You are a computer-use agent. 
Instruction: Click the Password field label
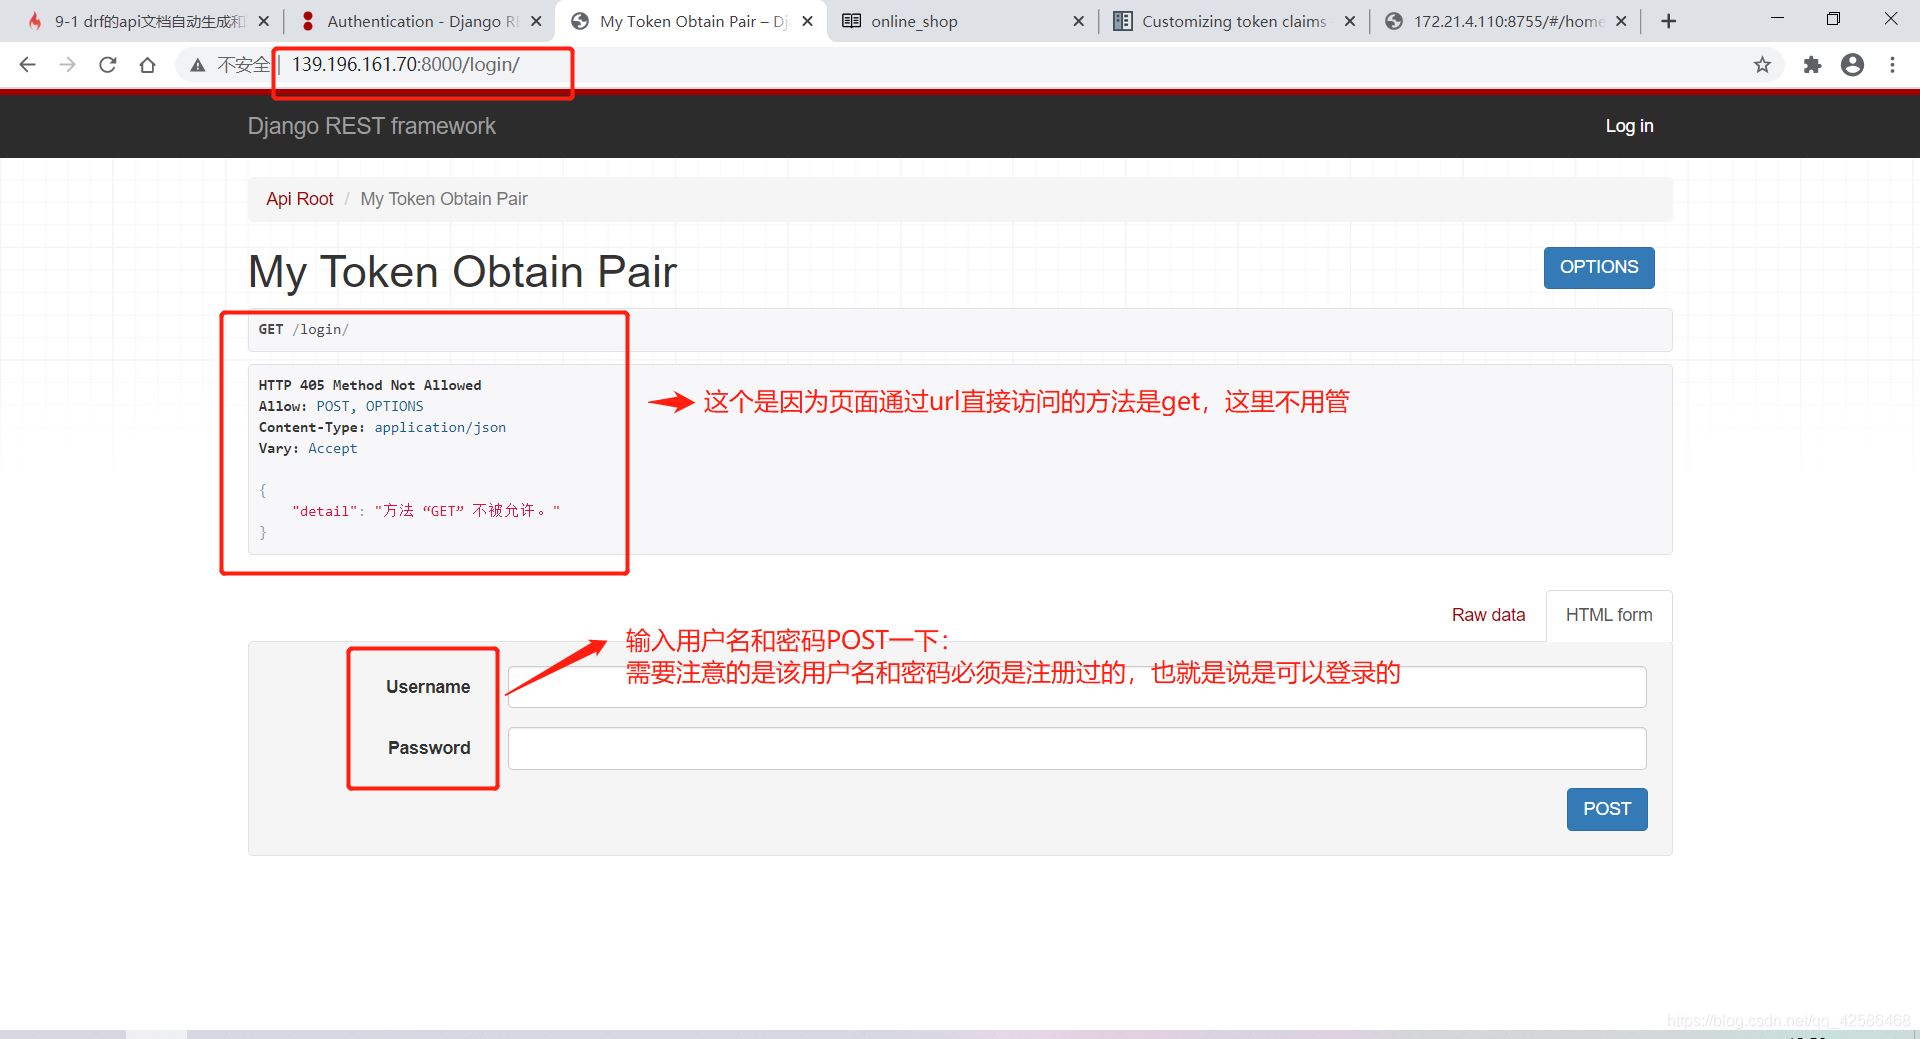429,748
